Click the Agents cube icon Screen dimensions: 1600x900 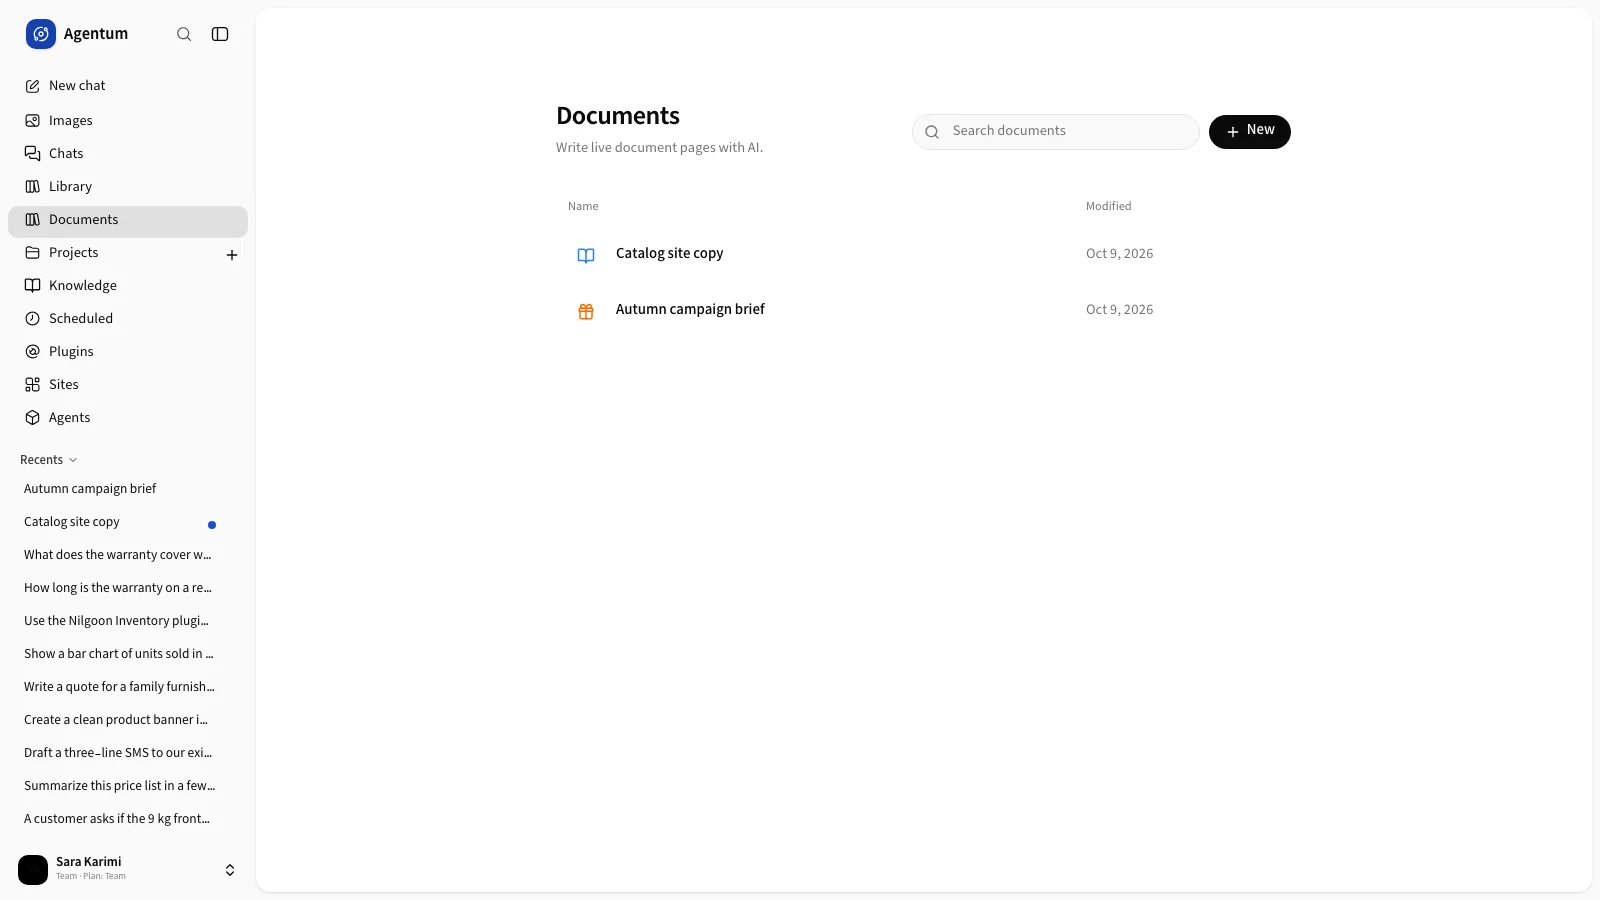tap(33, 418)
